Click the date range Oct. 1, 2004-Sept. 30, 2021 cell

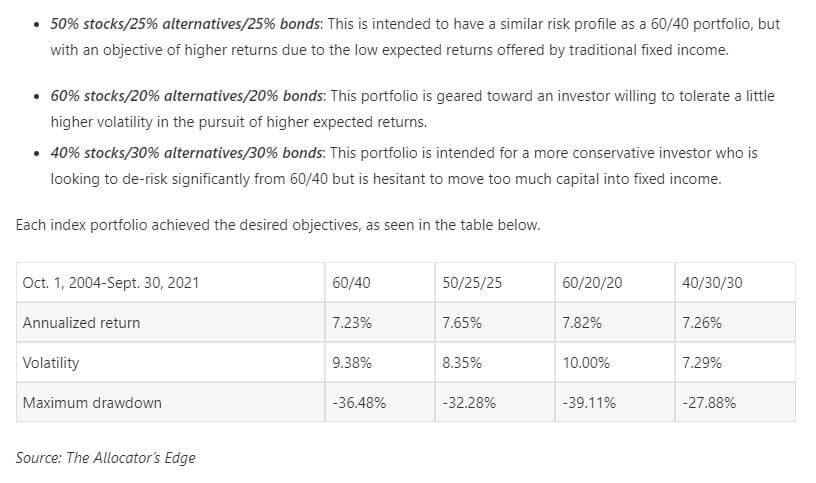110,283
